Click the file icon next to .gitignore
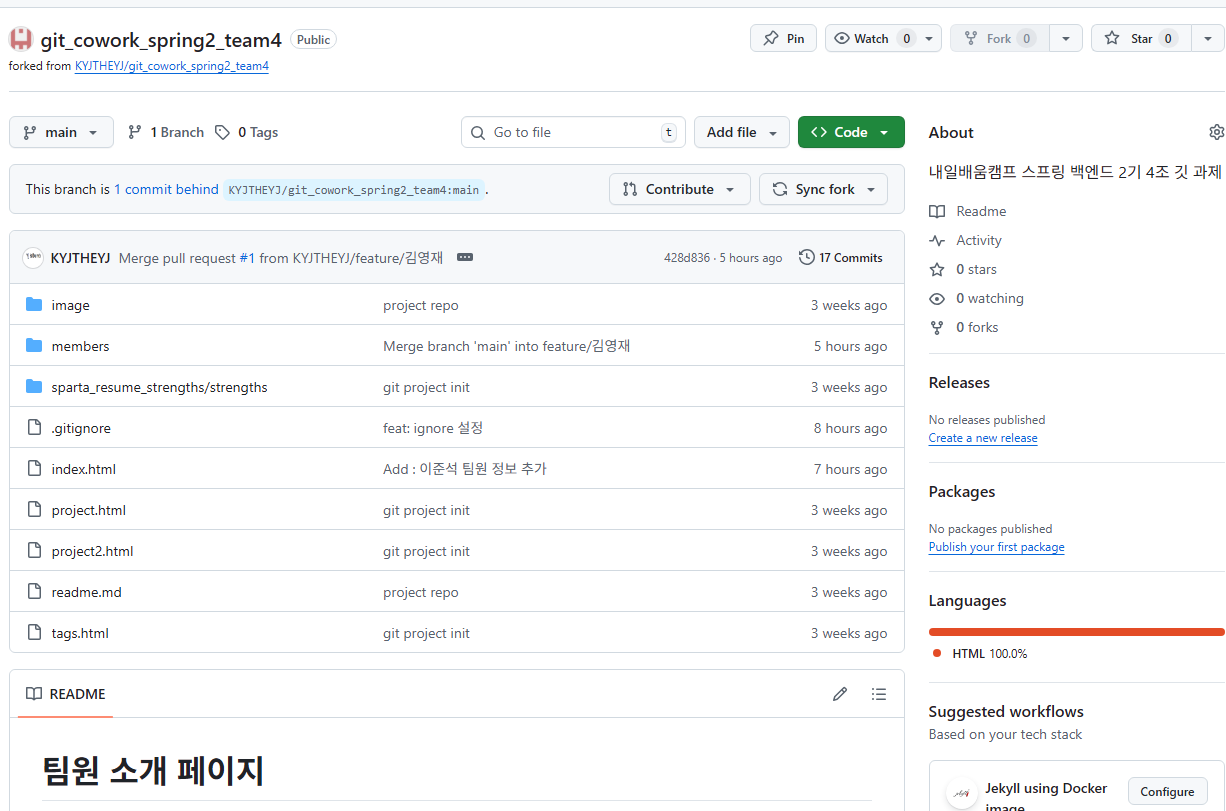This screenshot has width=1226, height=811. click(34, 428)
